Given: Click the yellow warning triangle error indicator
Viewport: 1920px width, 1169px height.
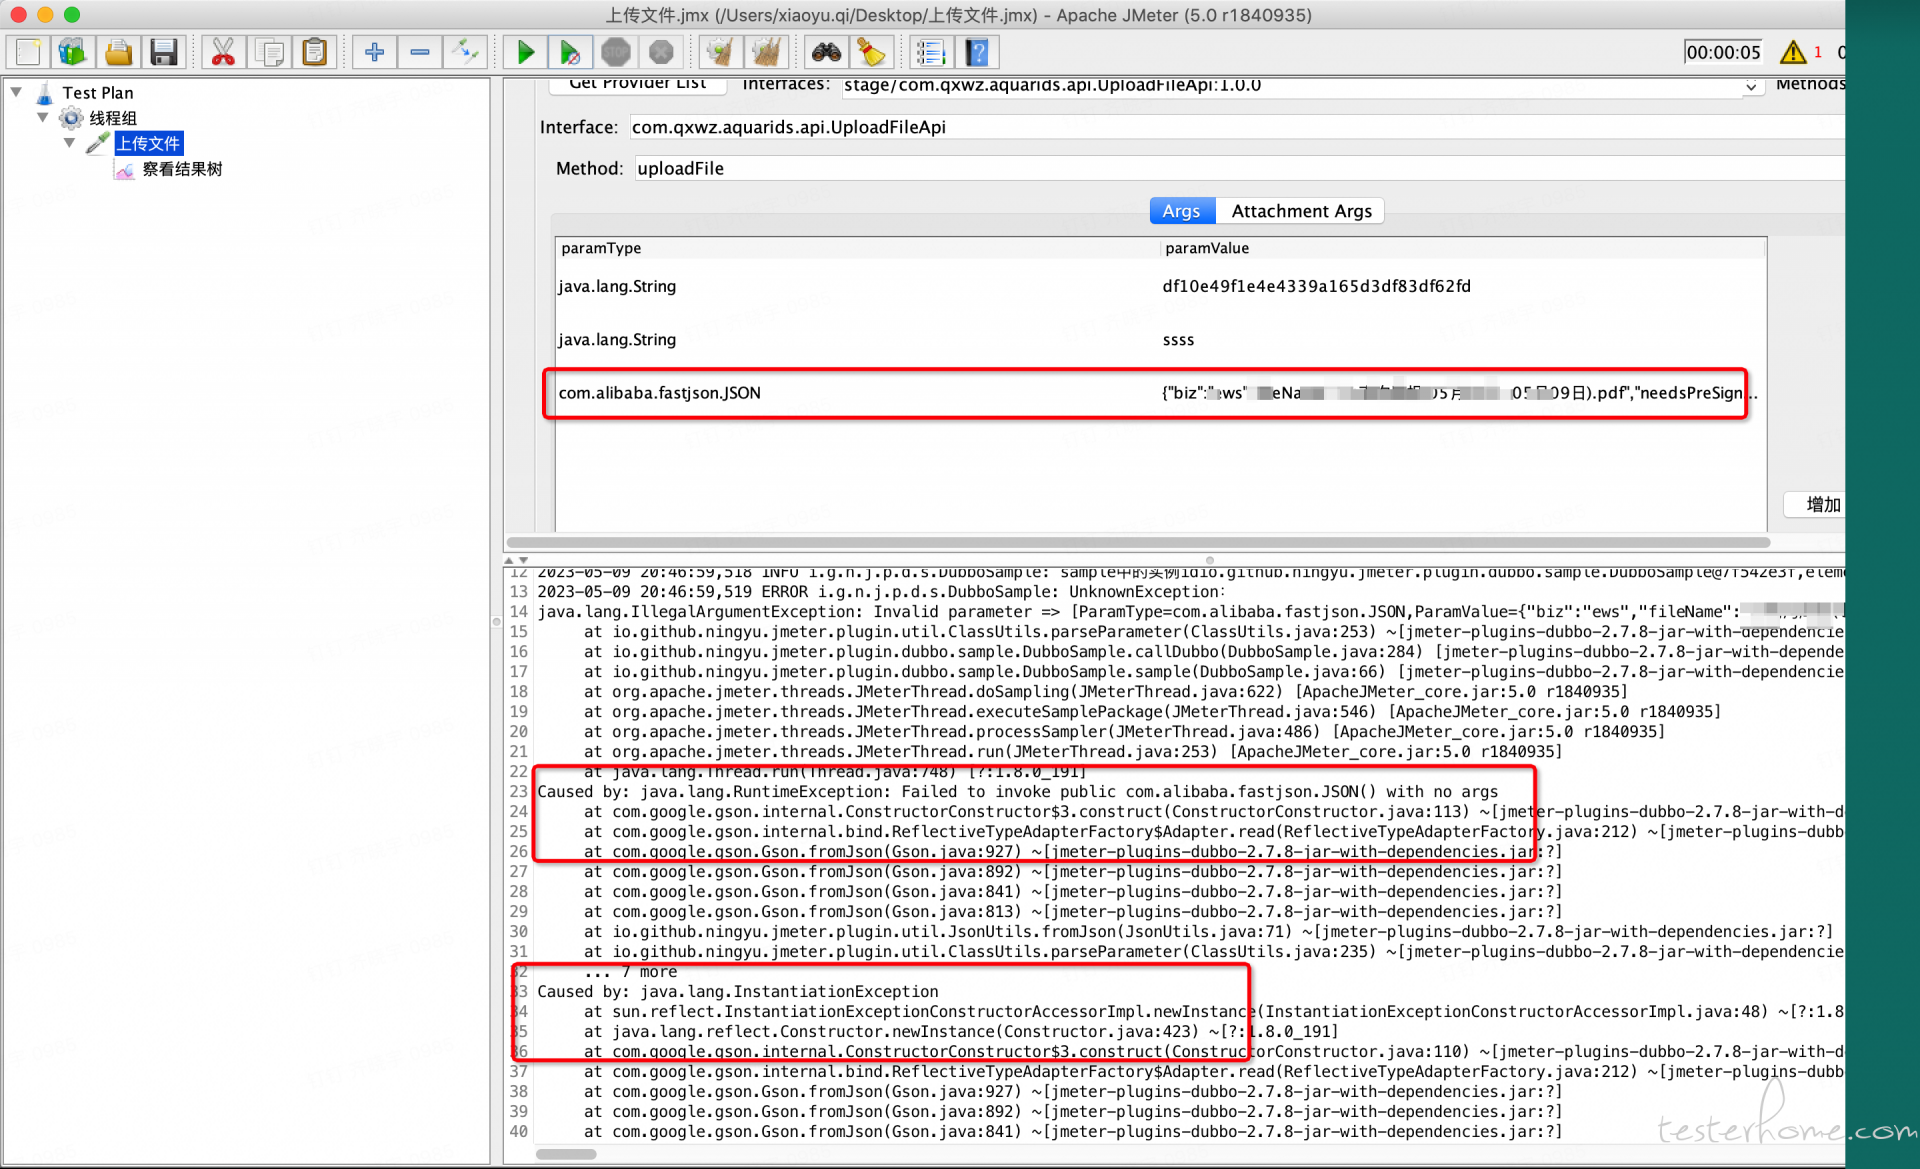Looking at the screenshot, I should (1792, 52).
